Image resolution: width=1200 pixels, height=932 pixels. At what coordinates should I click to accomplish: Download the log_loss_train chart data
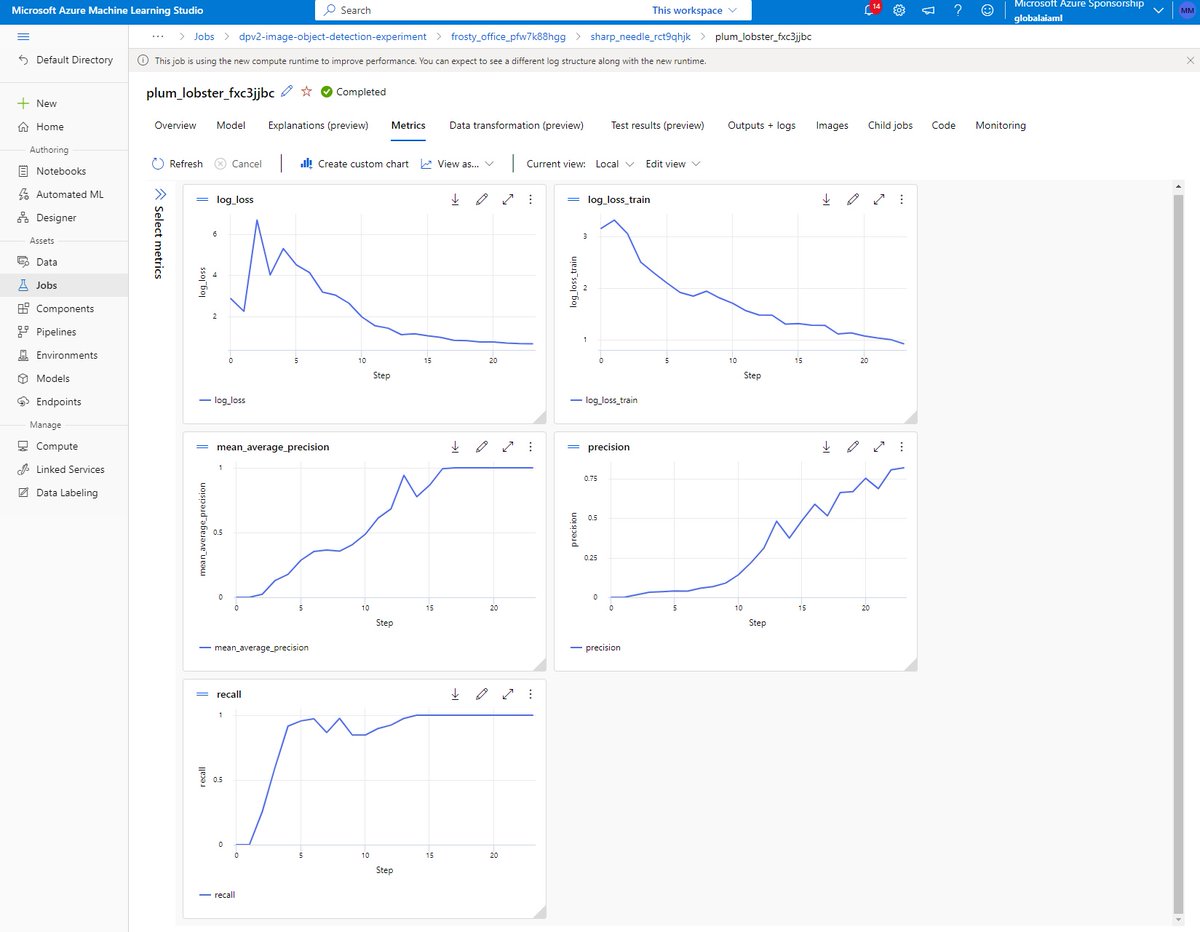click(826, 199)
